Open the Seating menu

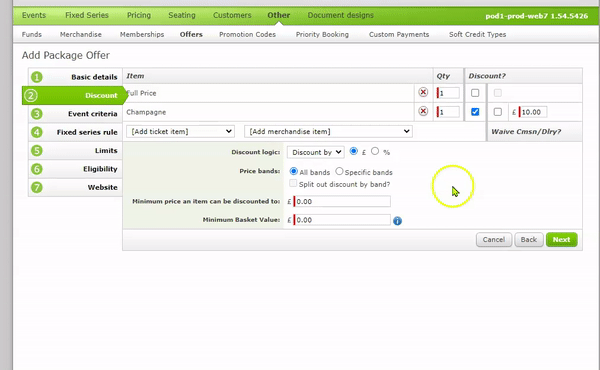tap(182, 15)
